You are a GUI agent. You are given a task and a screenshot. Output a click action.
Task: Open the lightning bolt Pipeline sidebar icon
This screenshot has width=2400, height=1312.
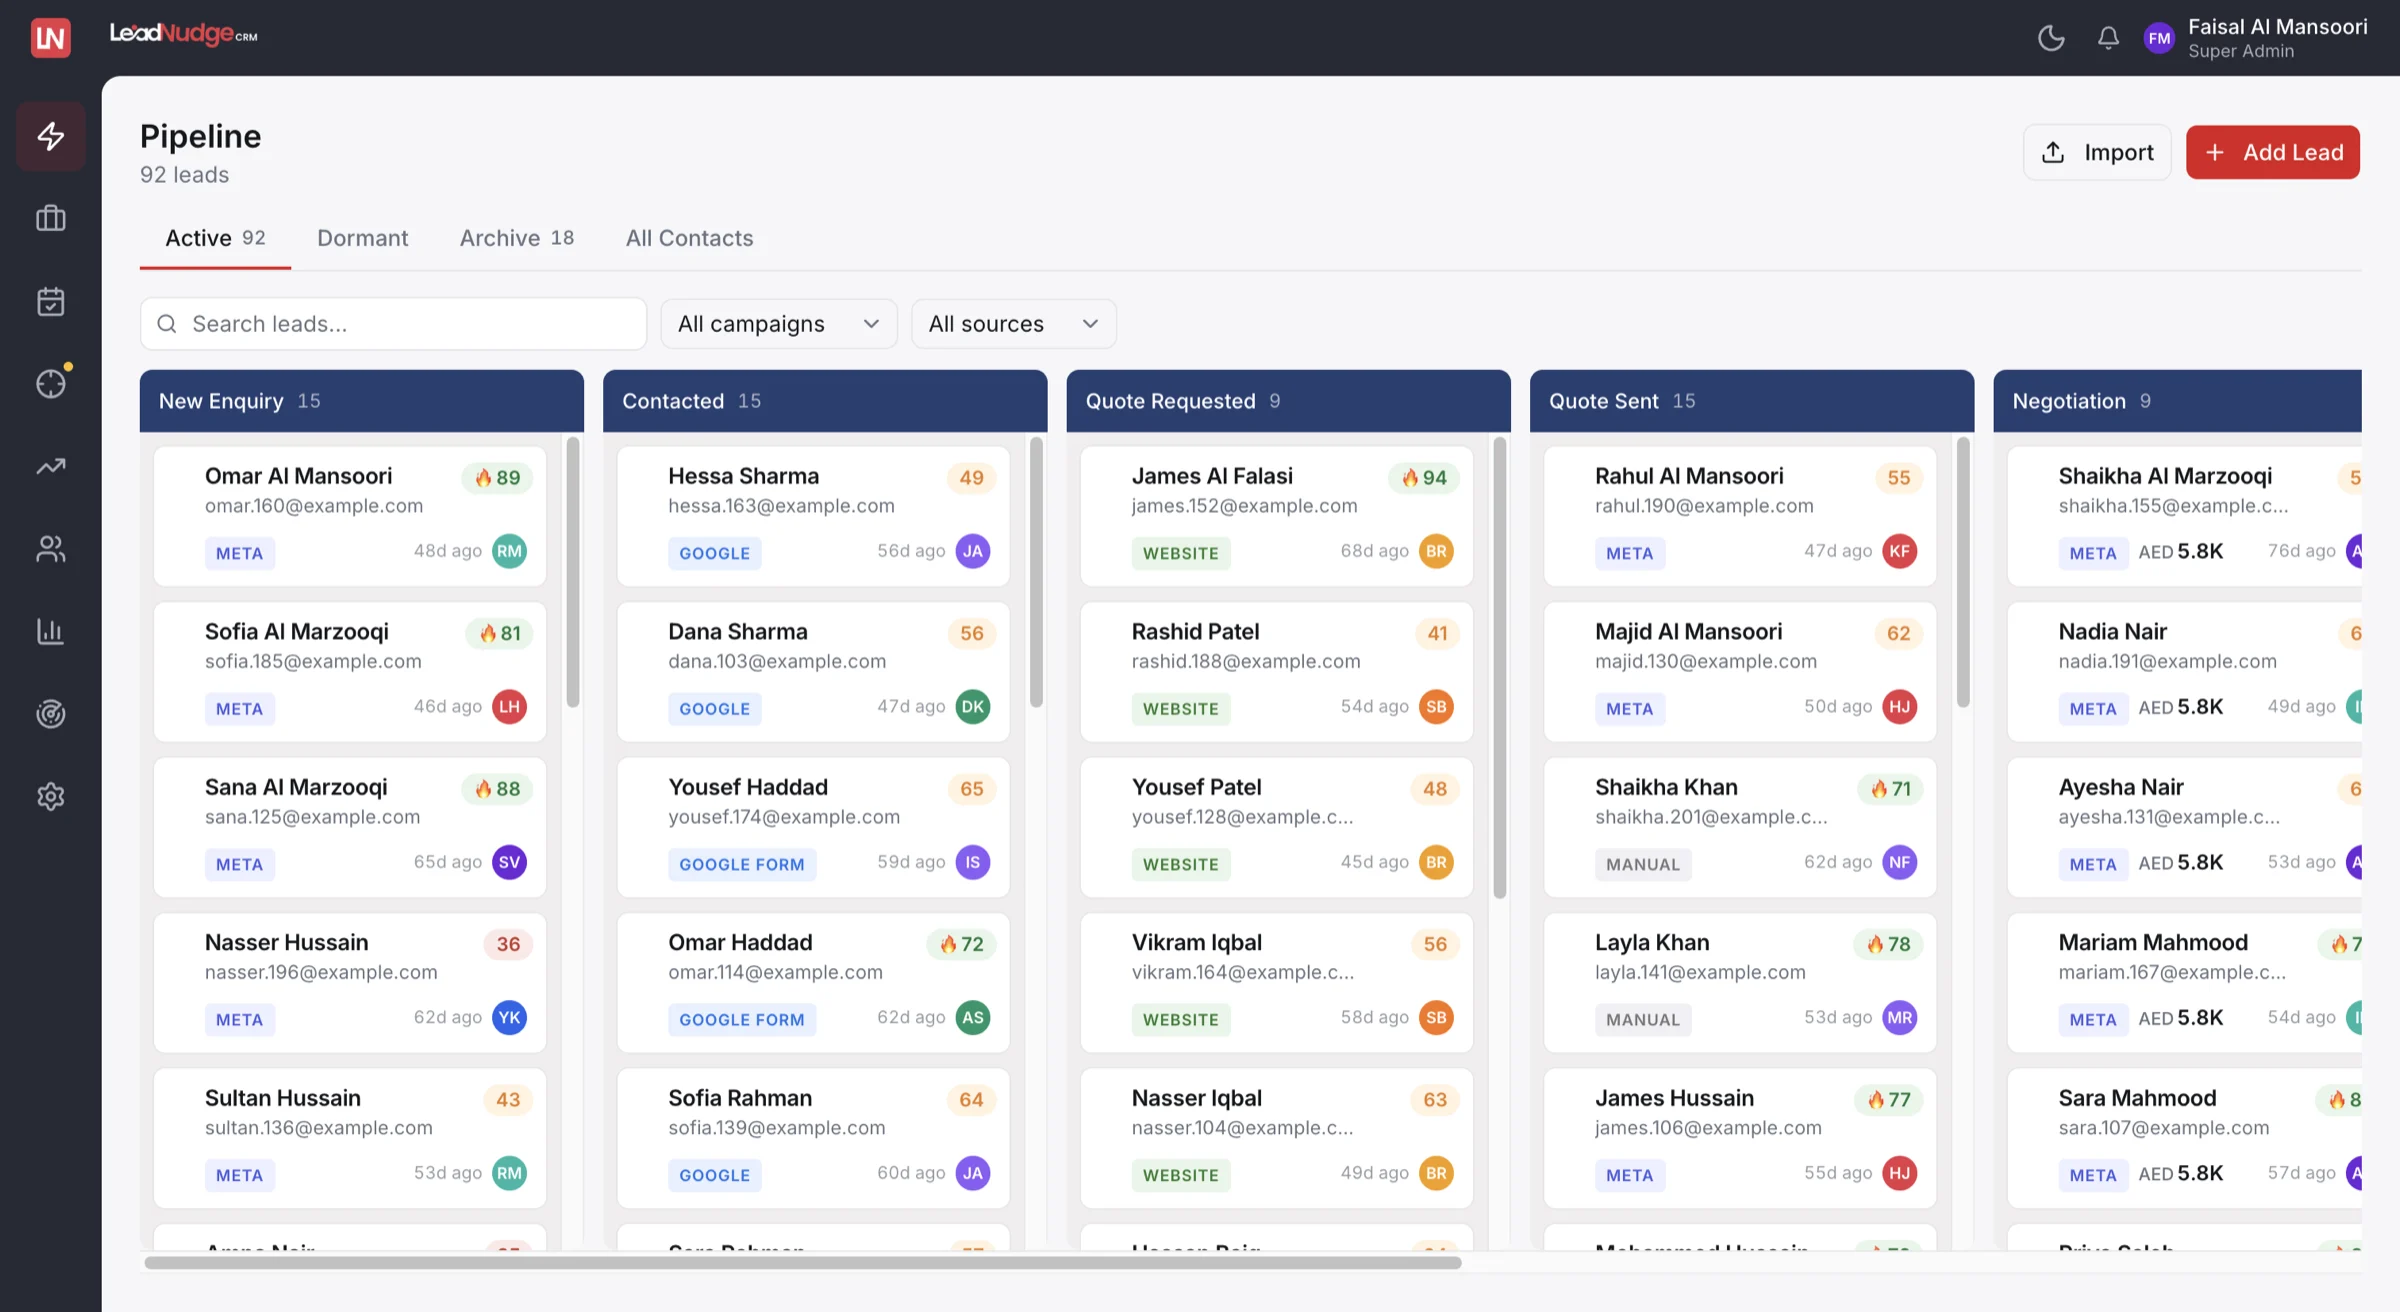coord(51,136)
